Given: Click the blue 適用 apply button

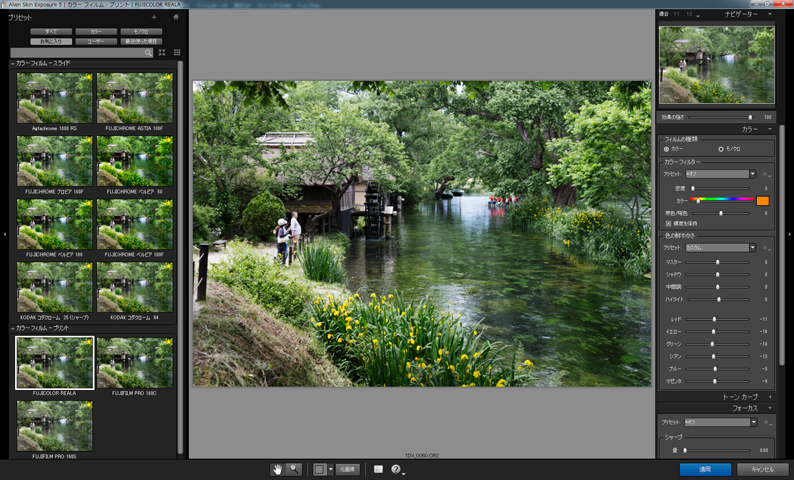Looking at the screenshot, I should click(x=704, y=469).
